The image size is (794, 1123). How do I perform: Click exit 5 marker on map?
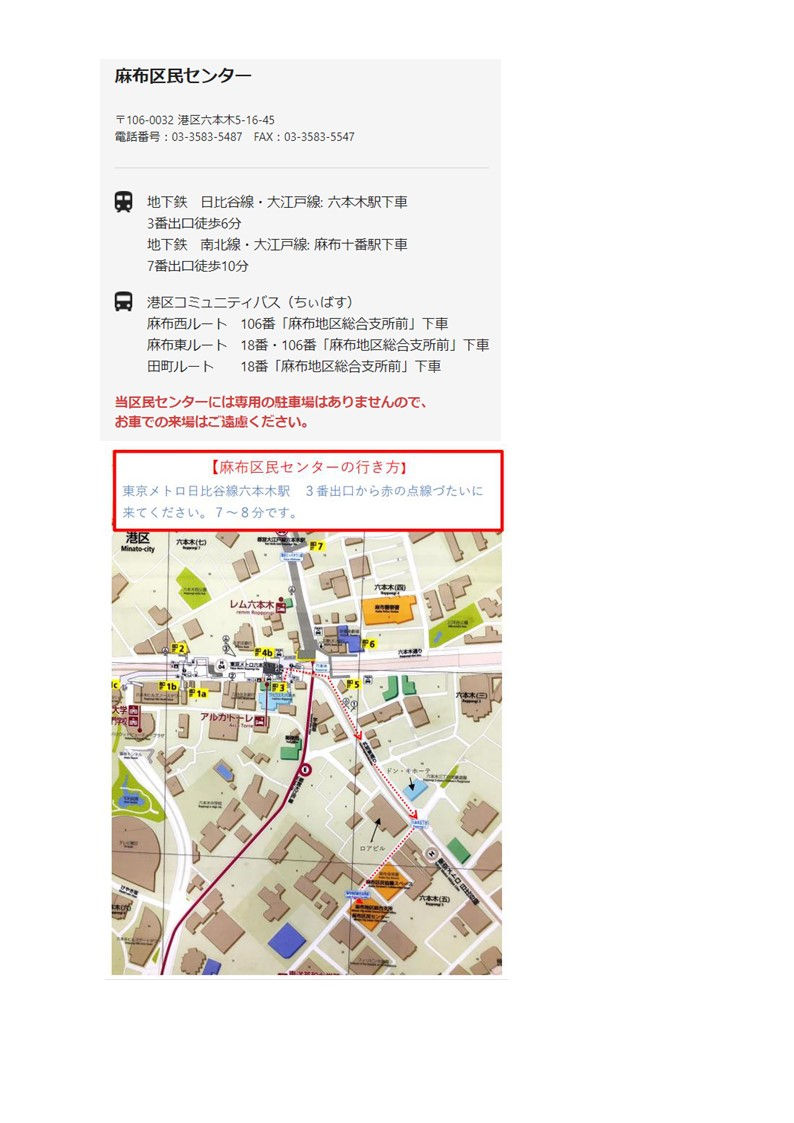[353, 685]
